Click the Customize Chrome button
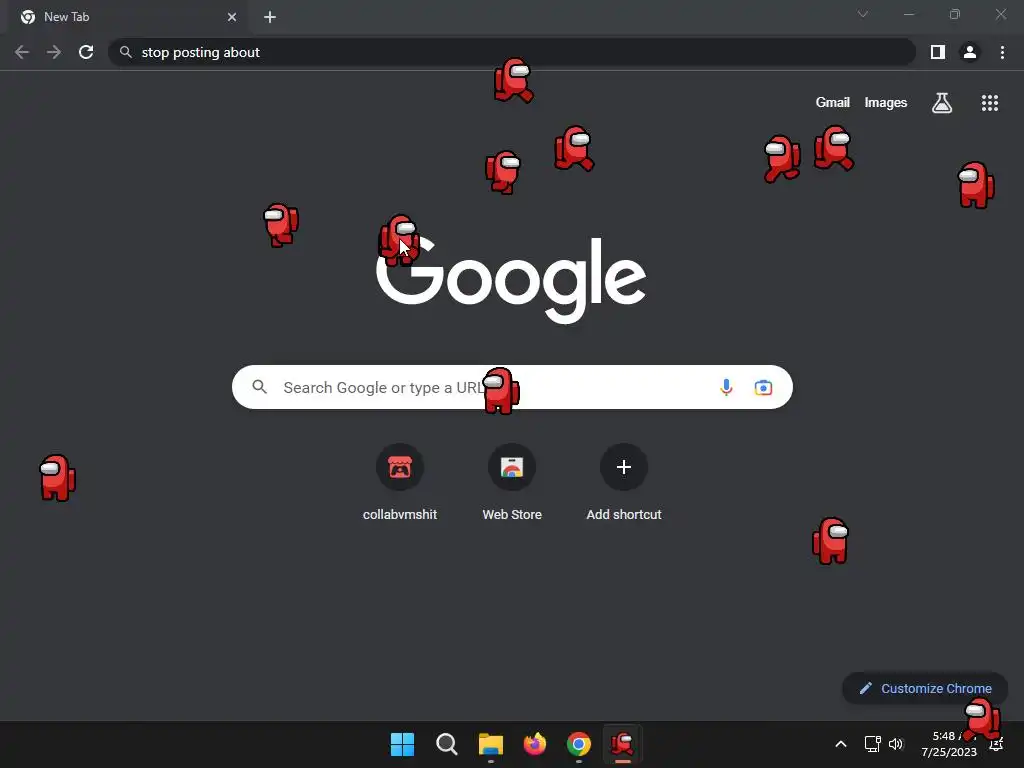 pyautogui.click(x=925, y=688)
